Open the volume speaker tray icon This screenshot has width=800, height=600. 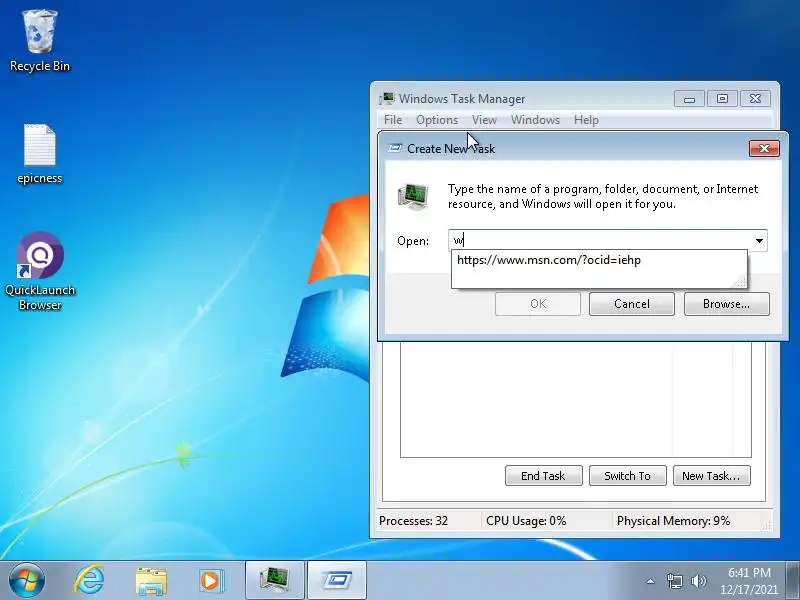698,581
